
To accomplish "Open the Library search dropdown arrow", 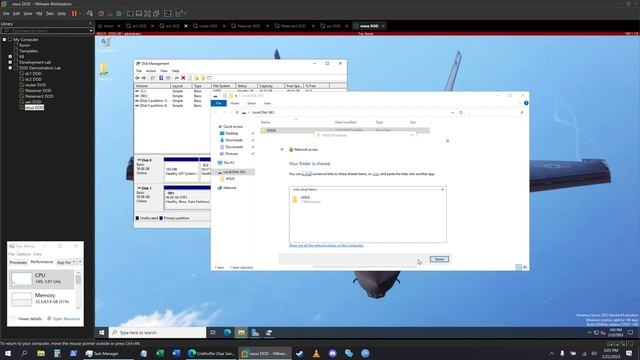I will (91, 31).
